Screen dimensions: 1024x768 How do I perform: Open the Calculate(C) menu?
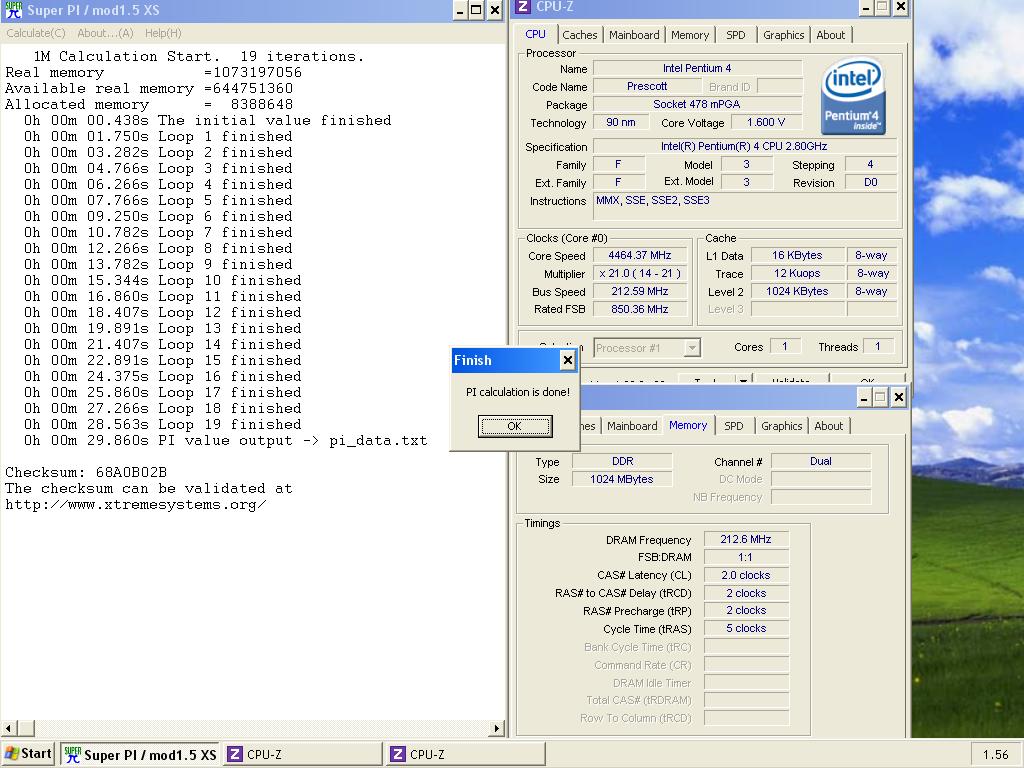coord(36,33)
